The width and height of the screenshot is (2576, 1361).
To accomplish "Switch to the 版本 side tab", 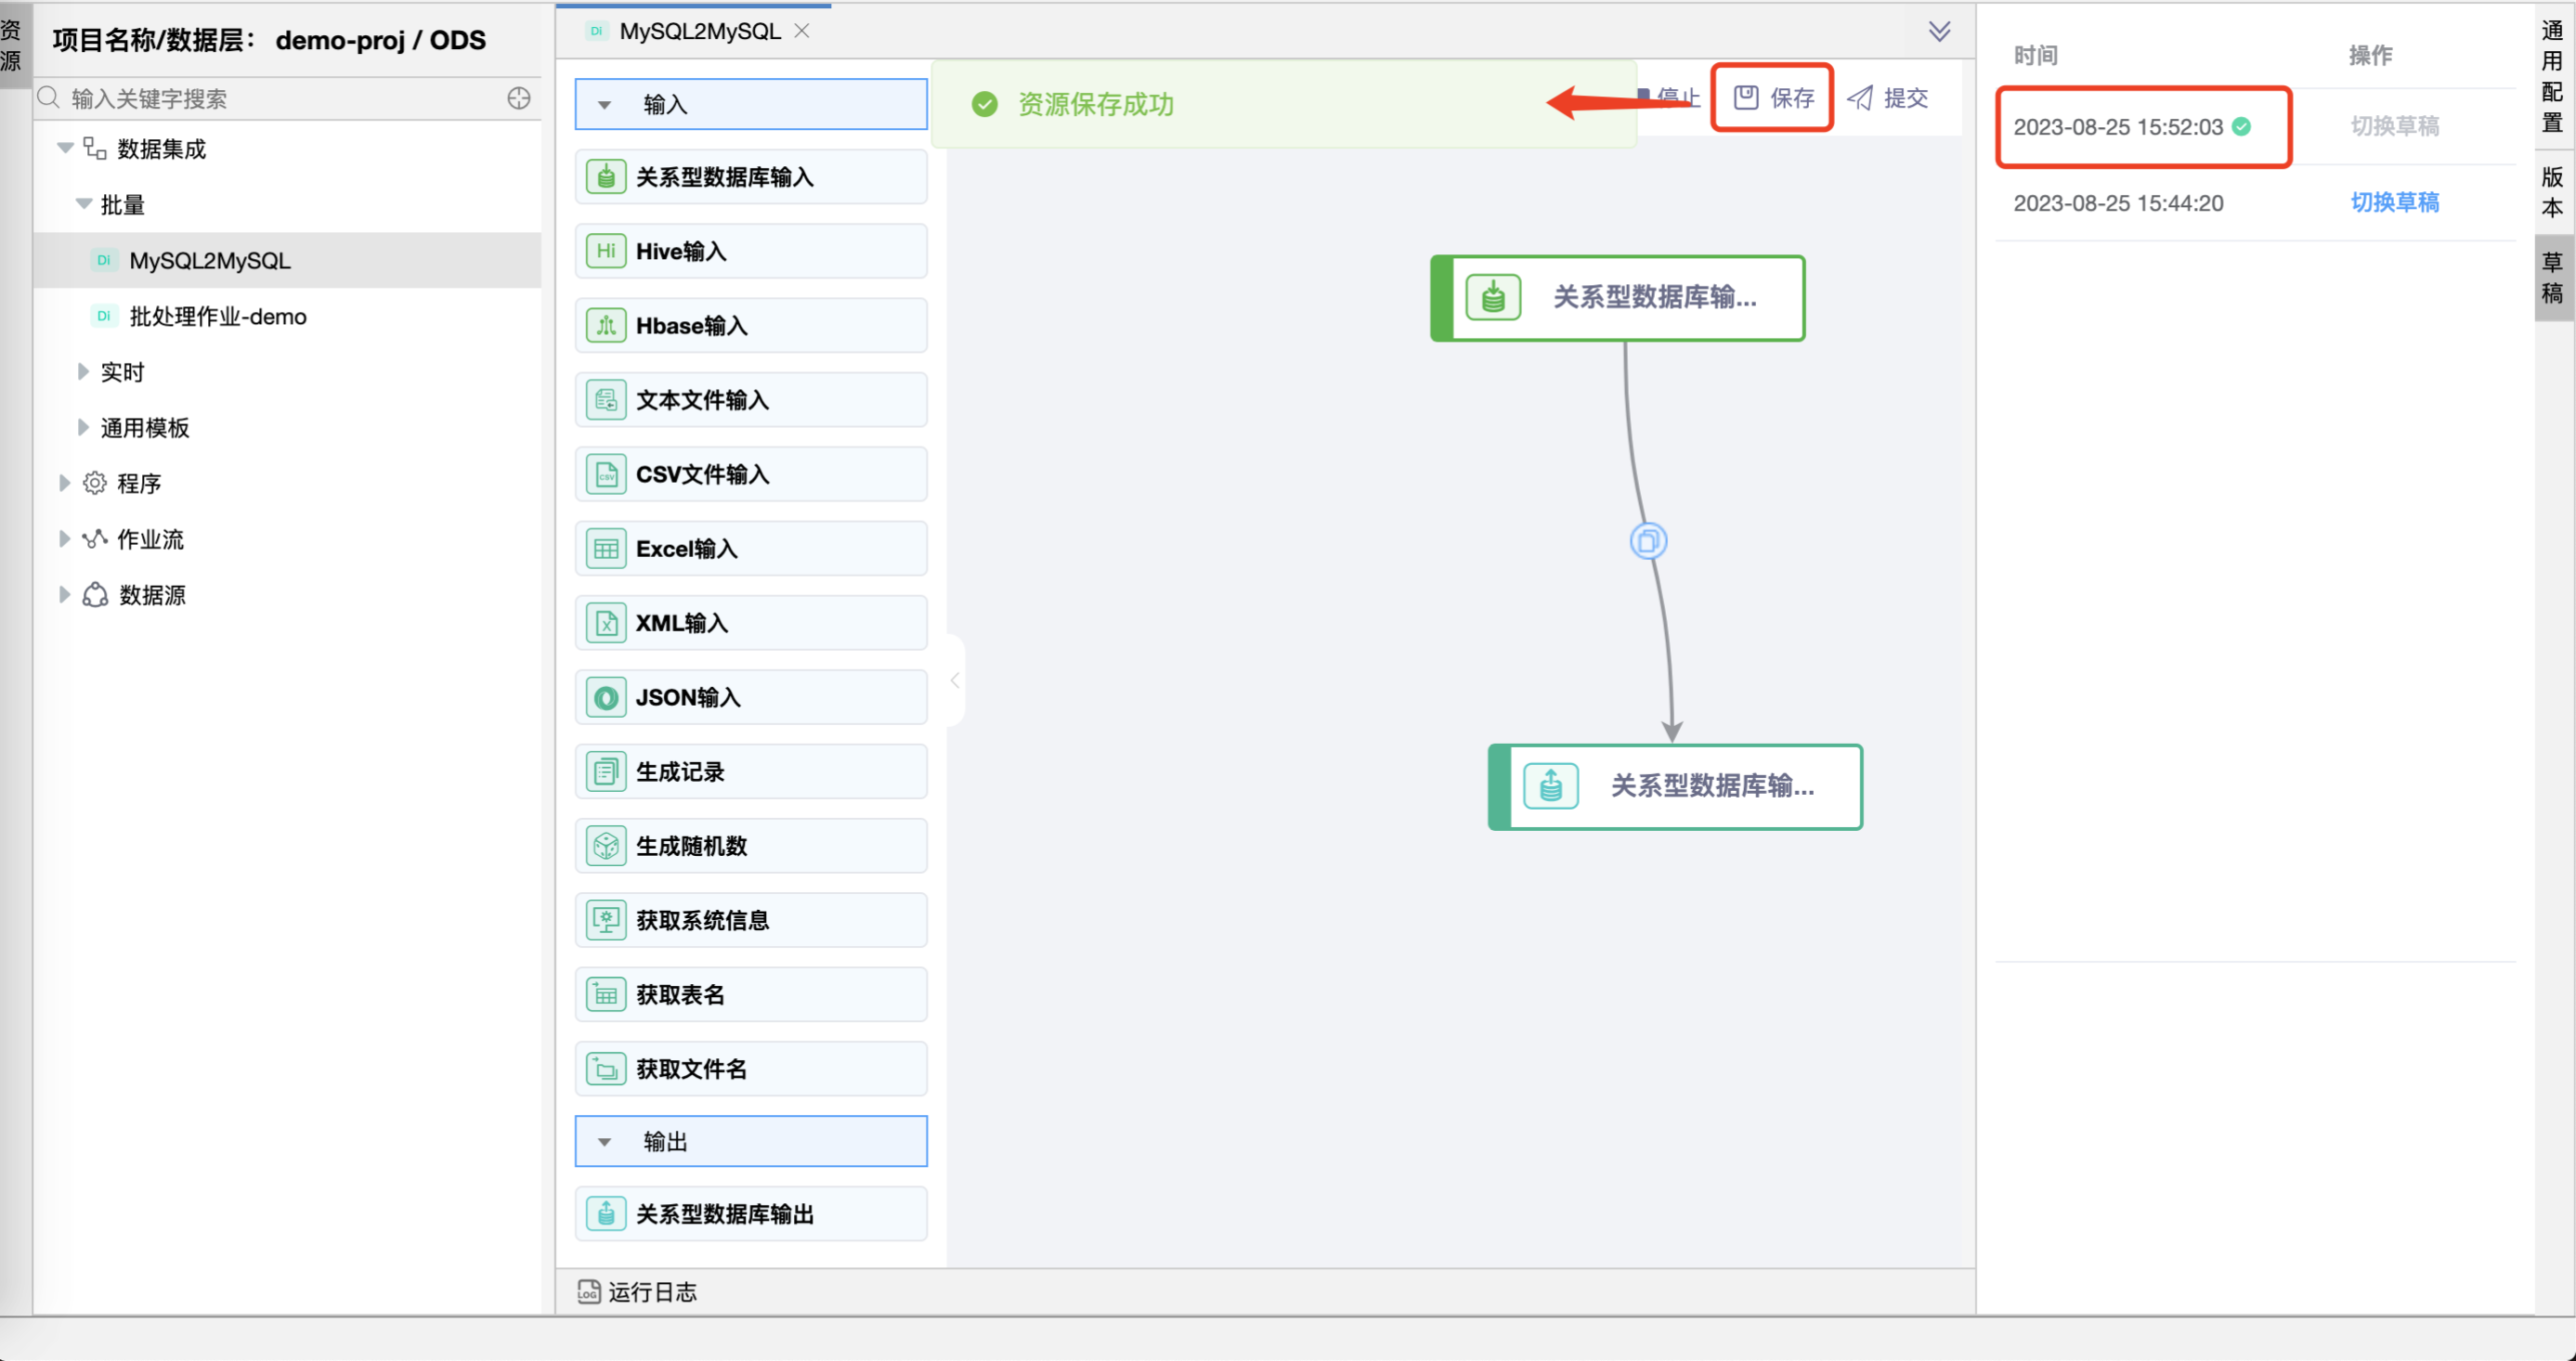I will pyautogui.click(x=2552, y=191).
